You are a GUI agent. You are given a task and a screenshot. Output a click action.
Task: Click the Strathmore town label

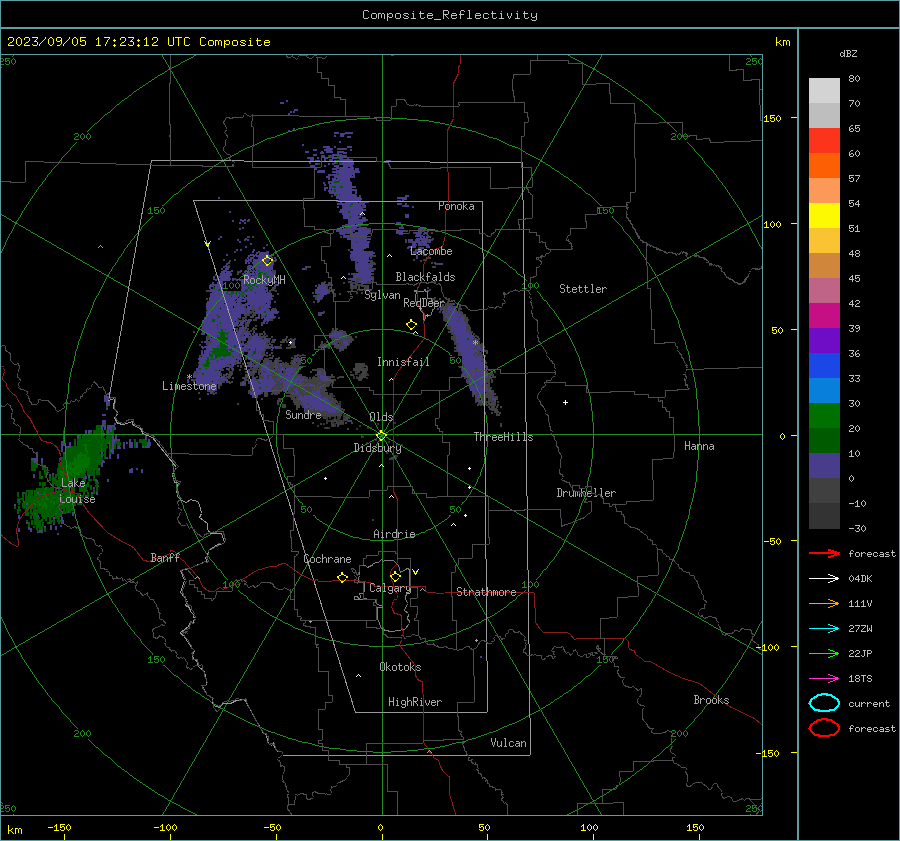click(486, 592)
